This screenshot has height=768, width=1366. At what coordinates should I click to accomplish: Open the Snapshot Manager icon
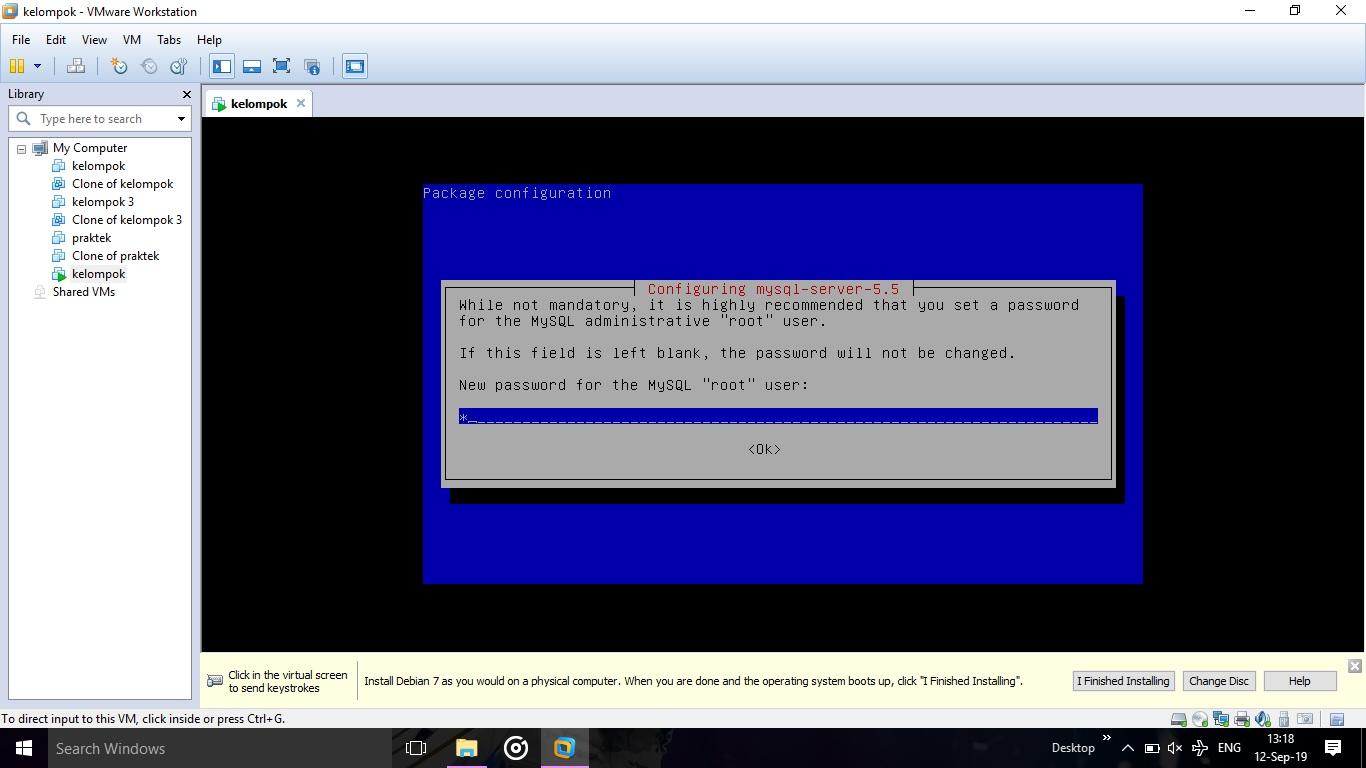(x=179, y=66)
